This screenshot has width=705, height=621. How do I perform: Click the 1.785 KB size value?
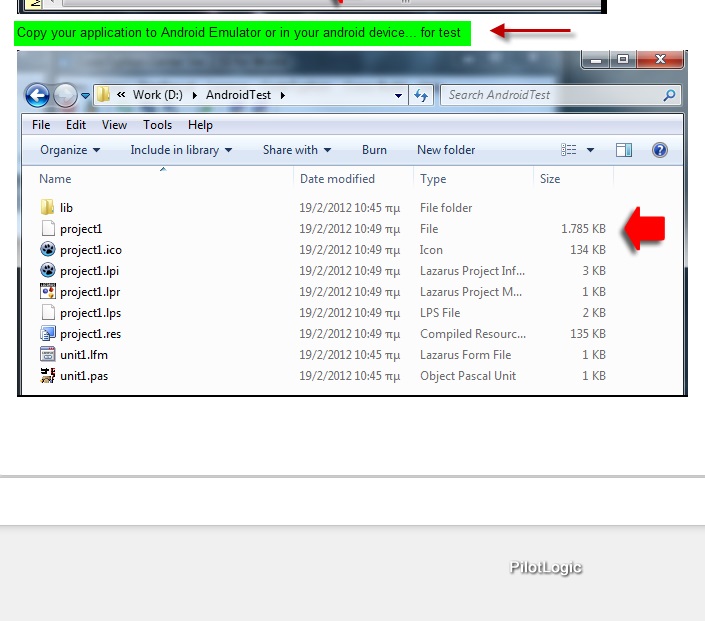coord(583,228)
